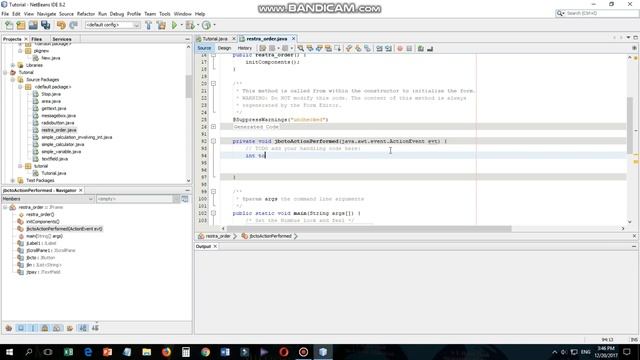Toggle Show Inherited Members in Navigator

(x=9, y=328)
